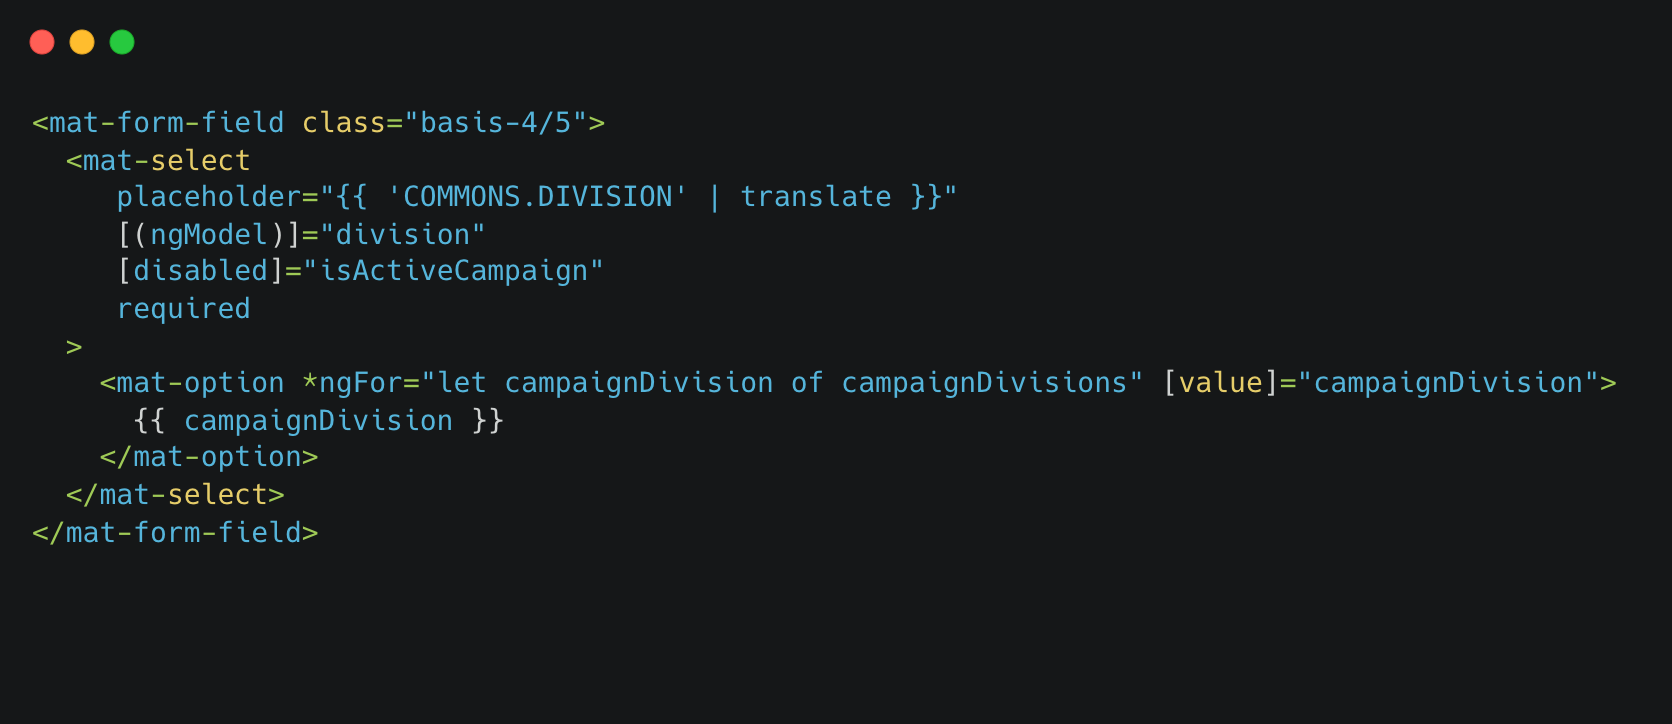Screen dimensions: 1672x724
Task: Click the yellow minimize window button
Action: (82, 42)
